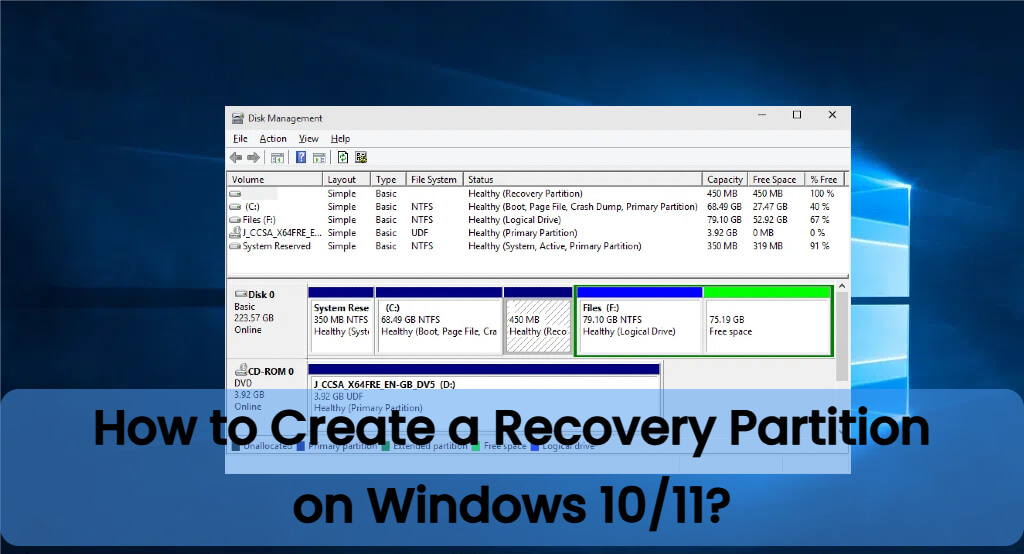1024x554 pixels.
Task: Click the '68.49 GB' capacity cell
Action: click(724, 207)
